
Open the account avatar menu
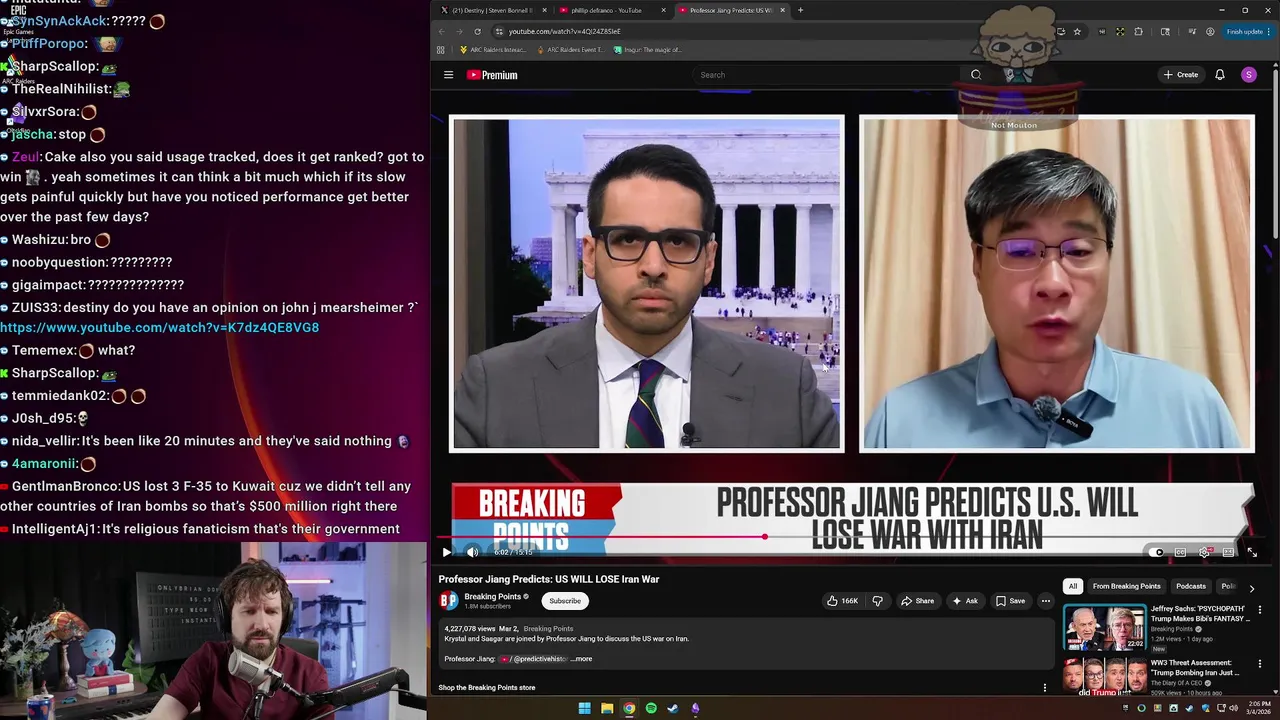coord(1248,75)
